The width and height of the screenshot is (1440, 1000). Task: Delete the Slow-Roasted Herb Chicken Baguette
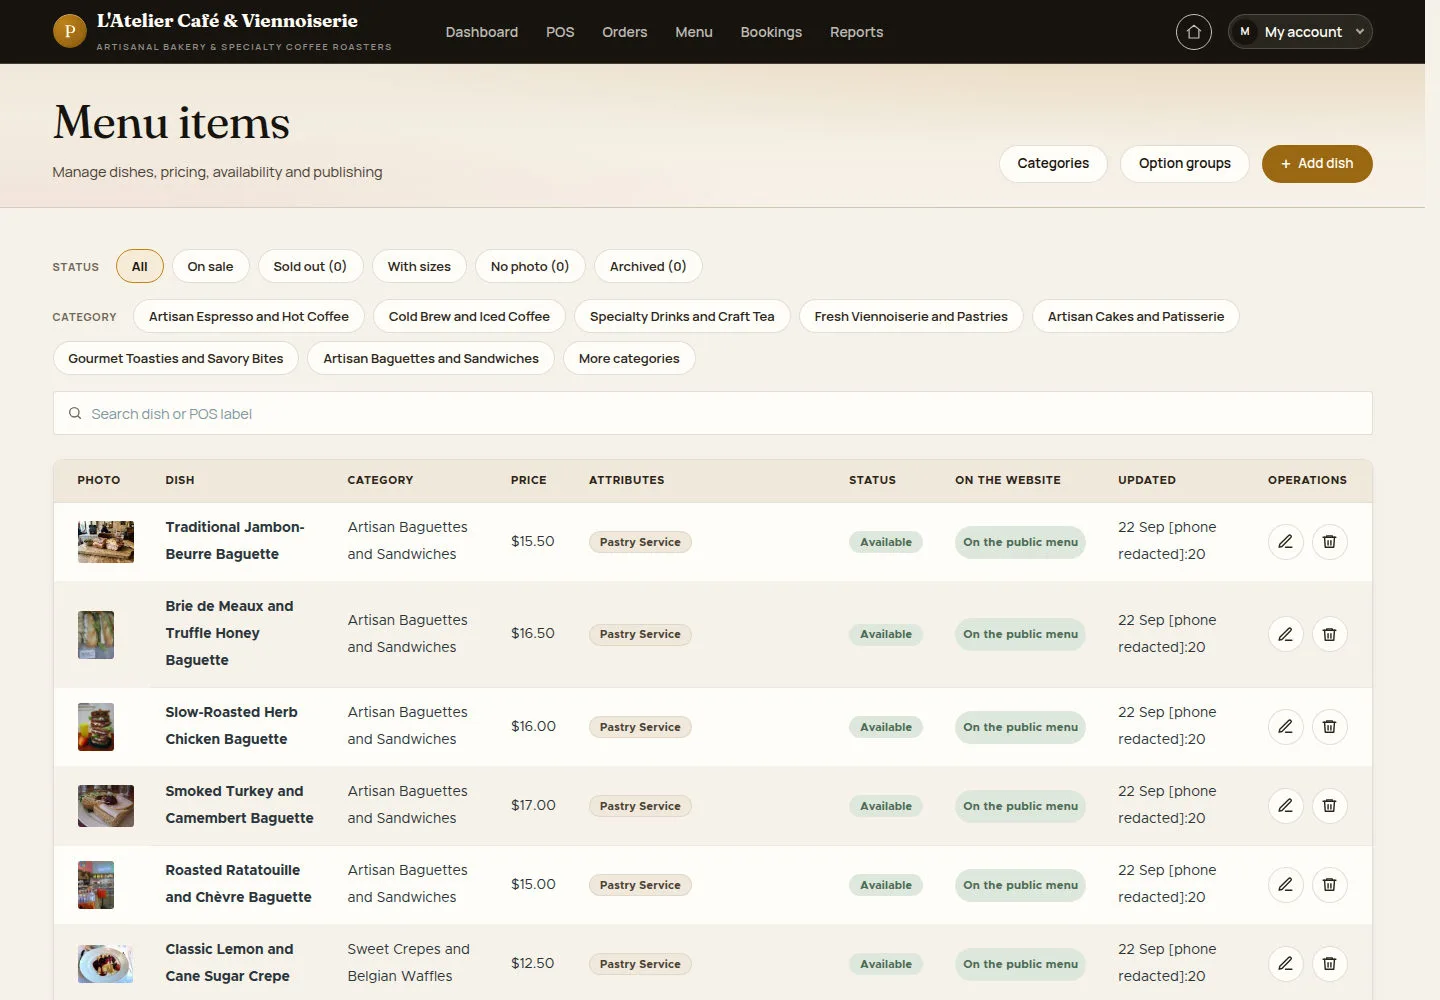pos(1329,727)
